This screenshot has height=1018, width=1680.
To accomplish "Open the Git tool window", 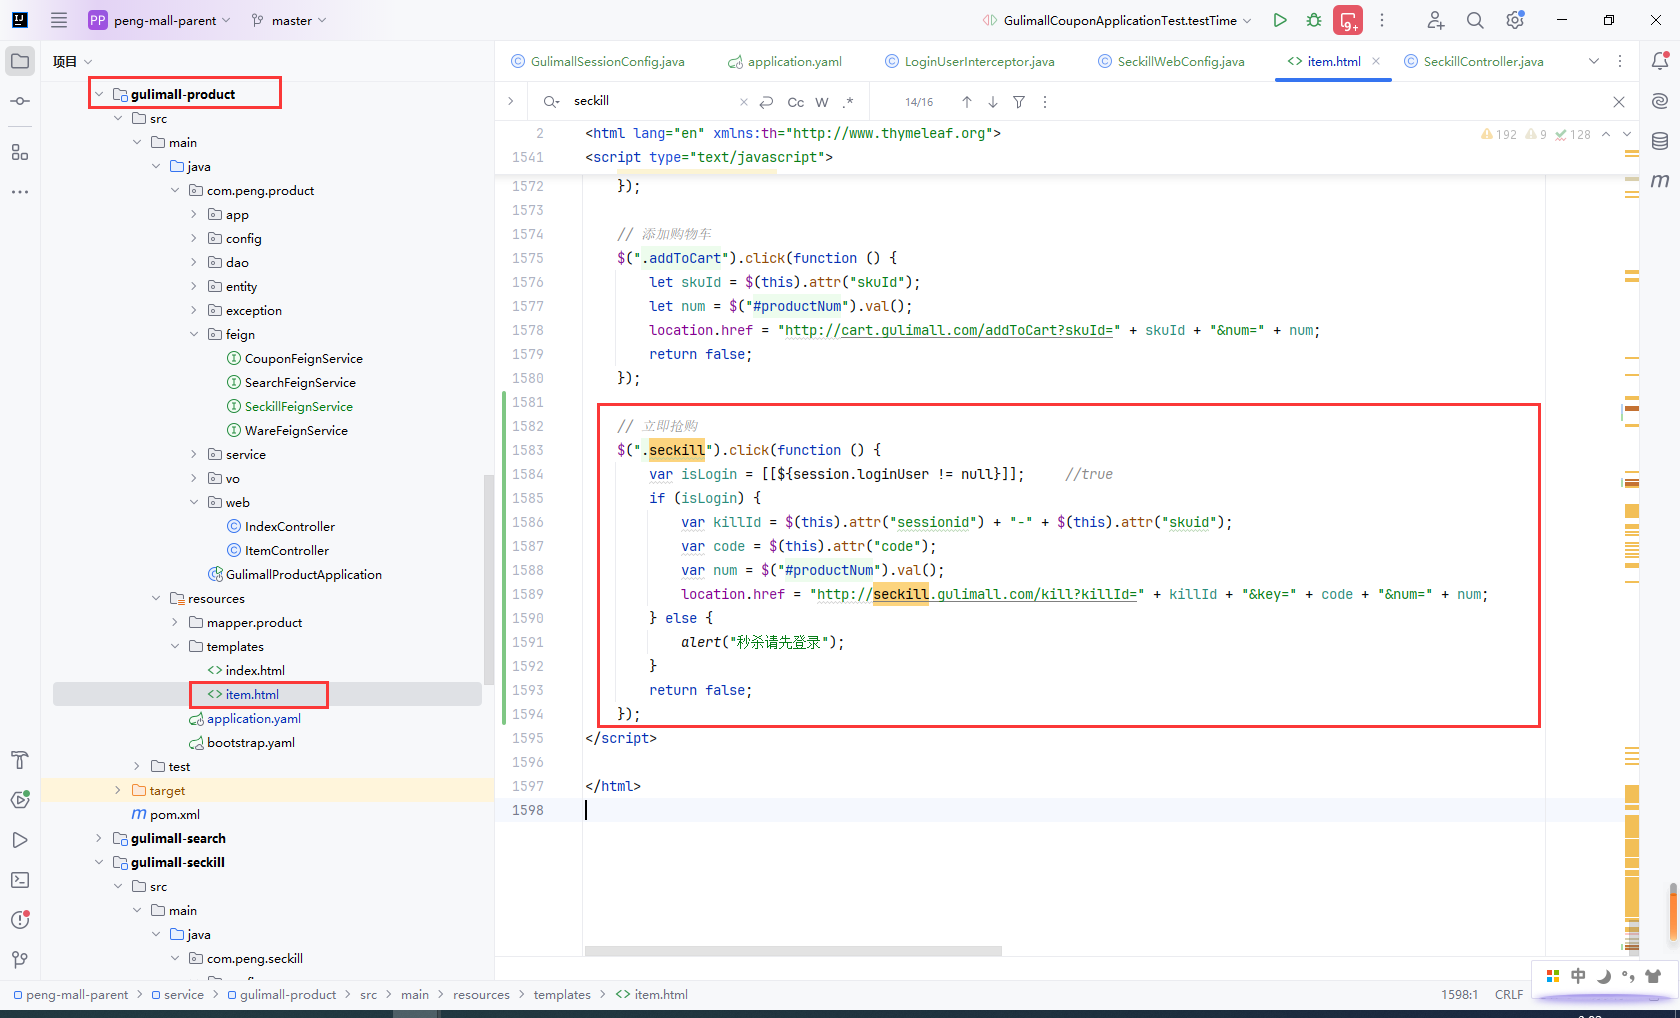I will 20,960.
